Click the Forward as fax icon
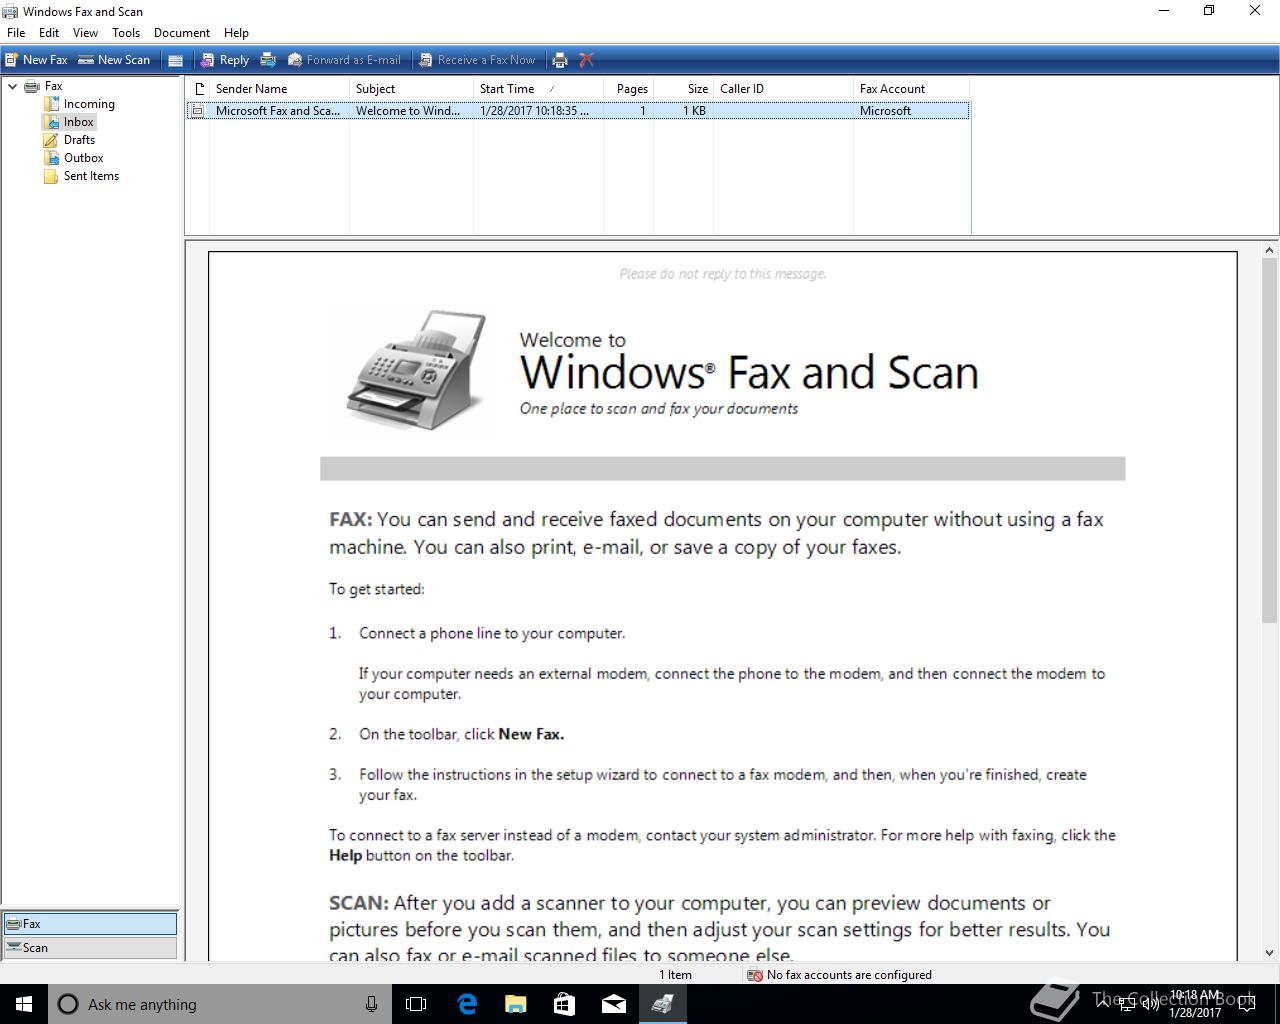 click(x=268, y=60)
